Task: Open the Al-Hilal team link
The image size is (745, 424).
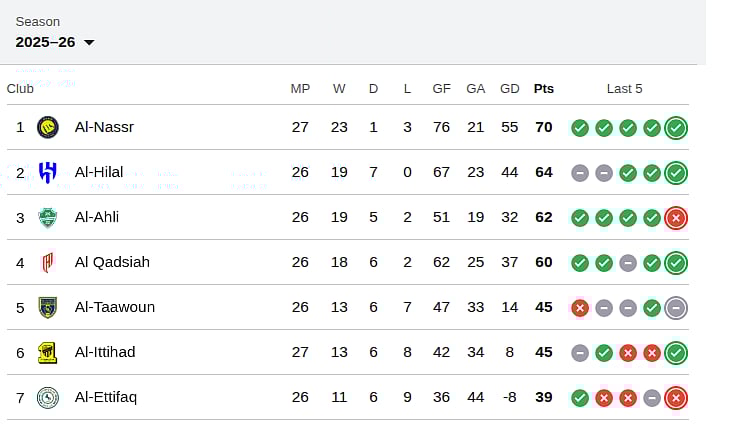Action: [x=99, y=172]
